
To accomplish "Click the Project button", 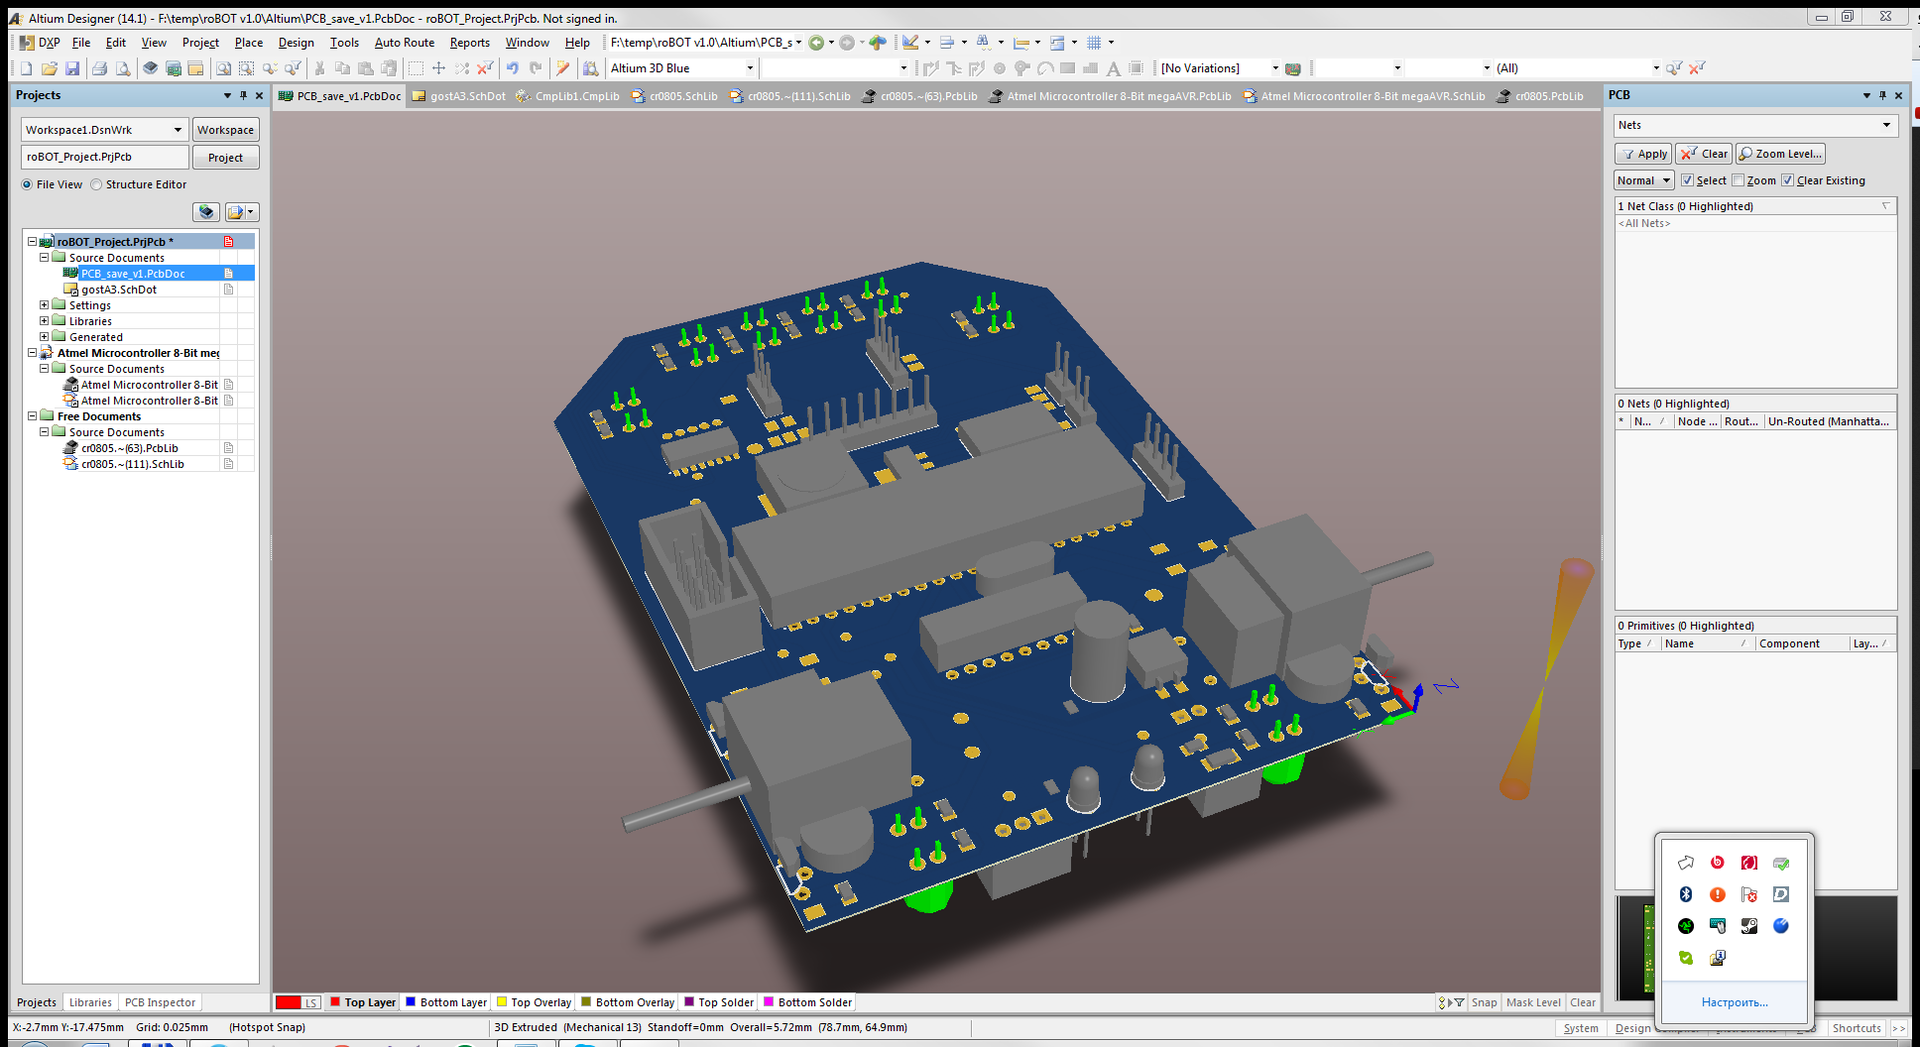I will pyautogui.click(x=225, y=157).
